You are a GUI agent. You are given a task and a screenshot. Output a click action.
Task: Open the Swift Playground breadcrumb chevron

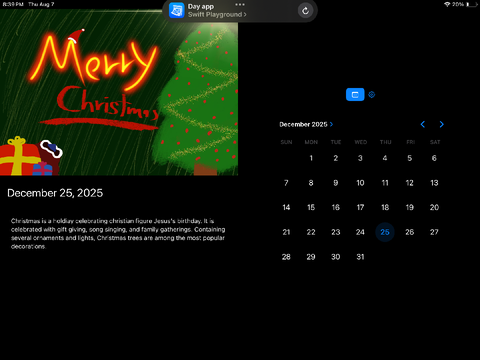point(245,15)
